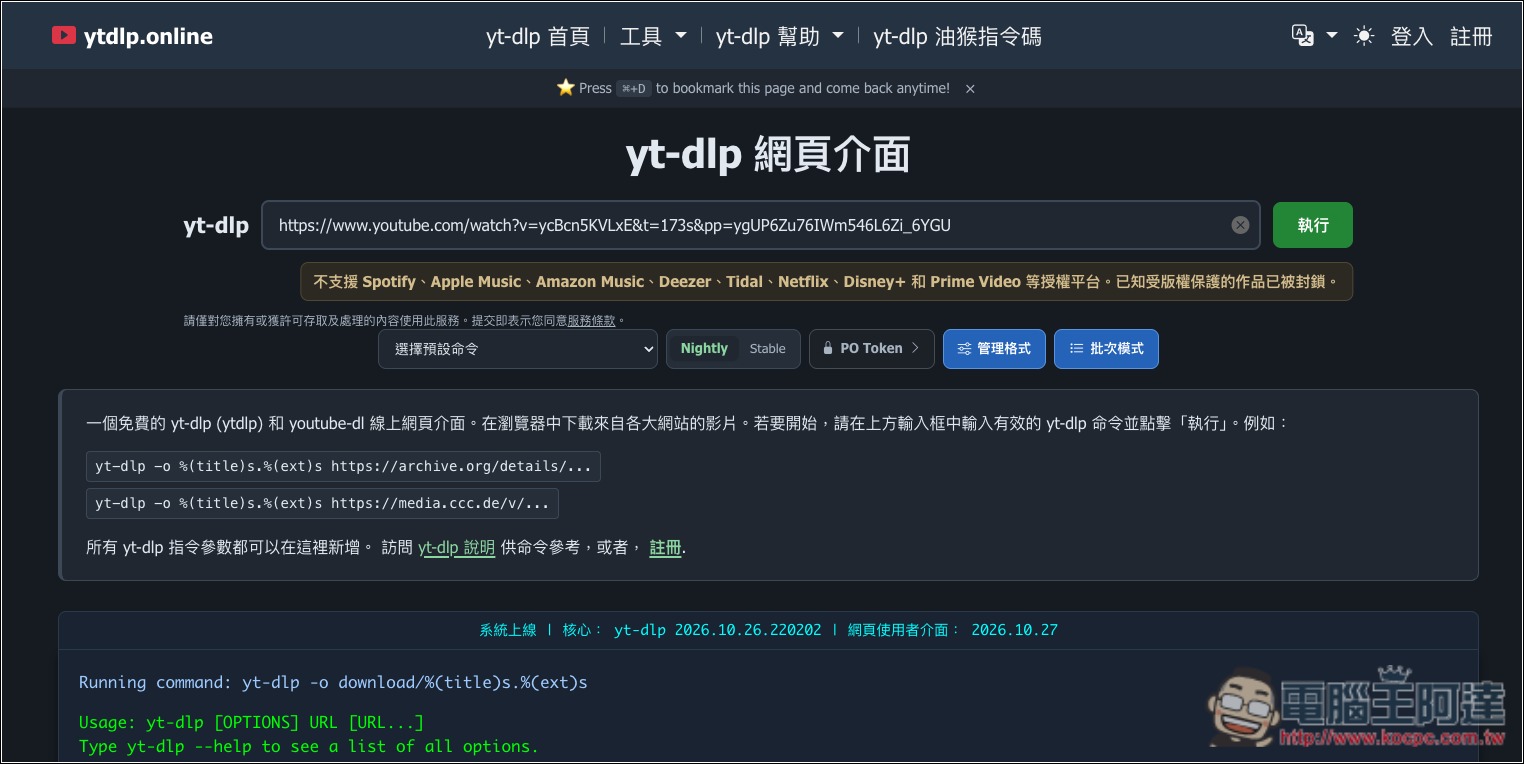
Task: Select the Stable build option
Action: 768,349
